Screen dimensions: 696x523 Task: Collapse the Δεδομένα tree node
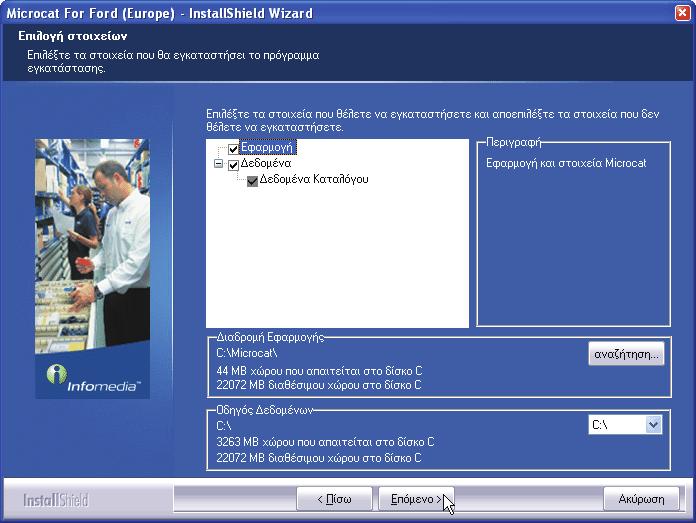tap(218, 164)
